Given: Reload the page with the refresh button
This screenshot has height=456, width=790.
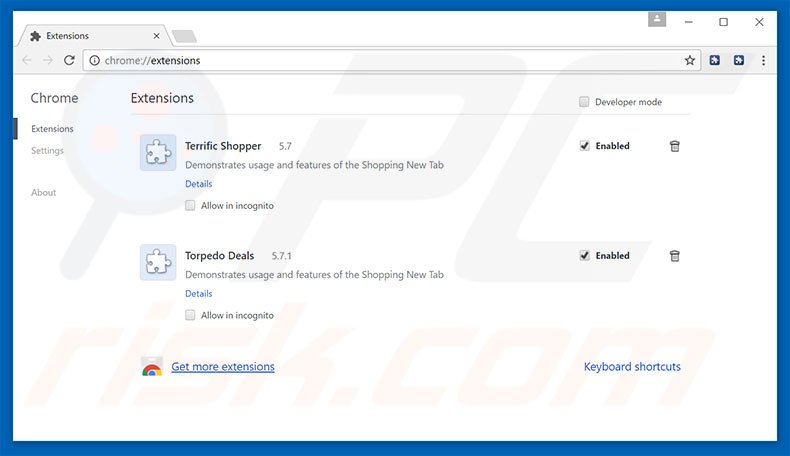Looking at the screenshot, I should [69, 60].
